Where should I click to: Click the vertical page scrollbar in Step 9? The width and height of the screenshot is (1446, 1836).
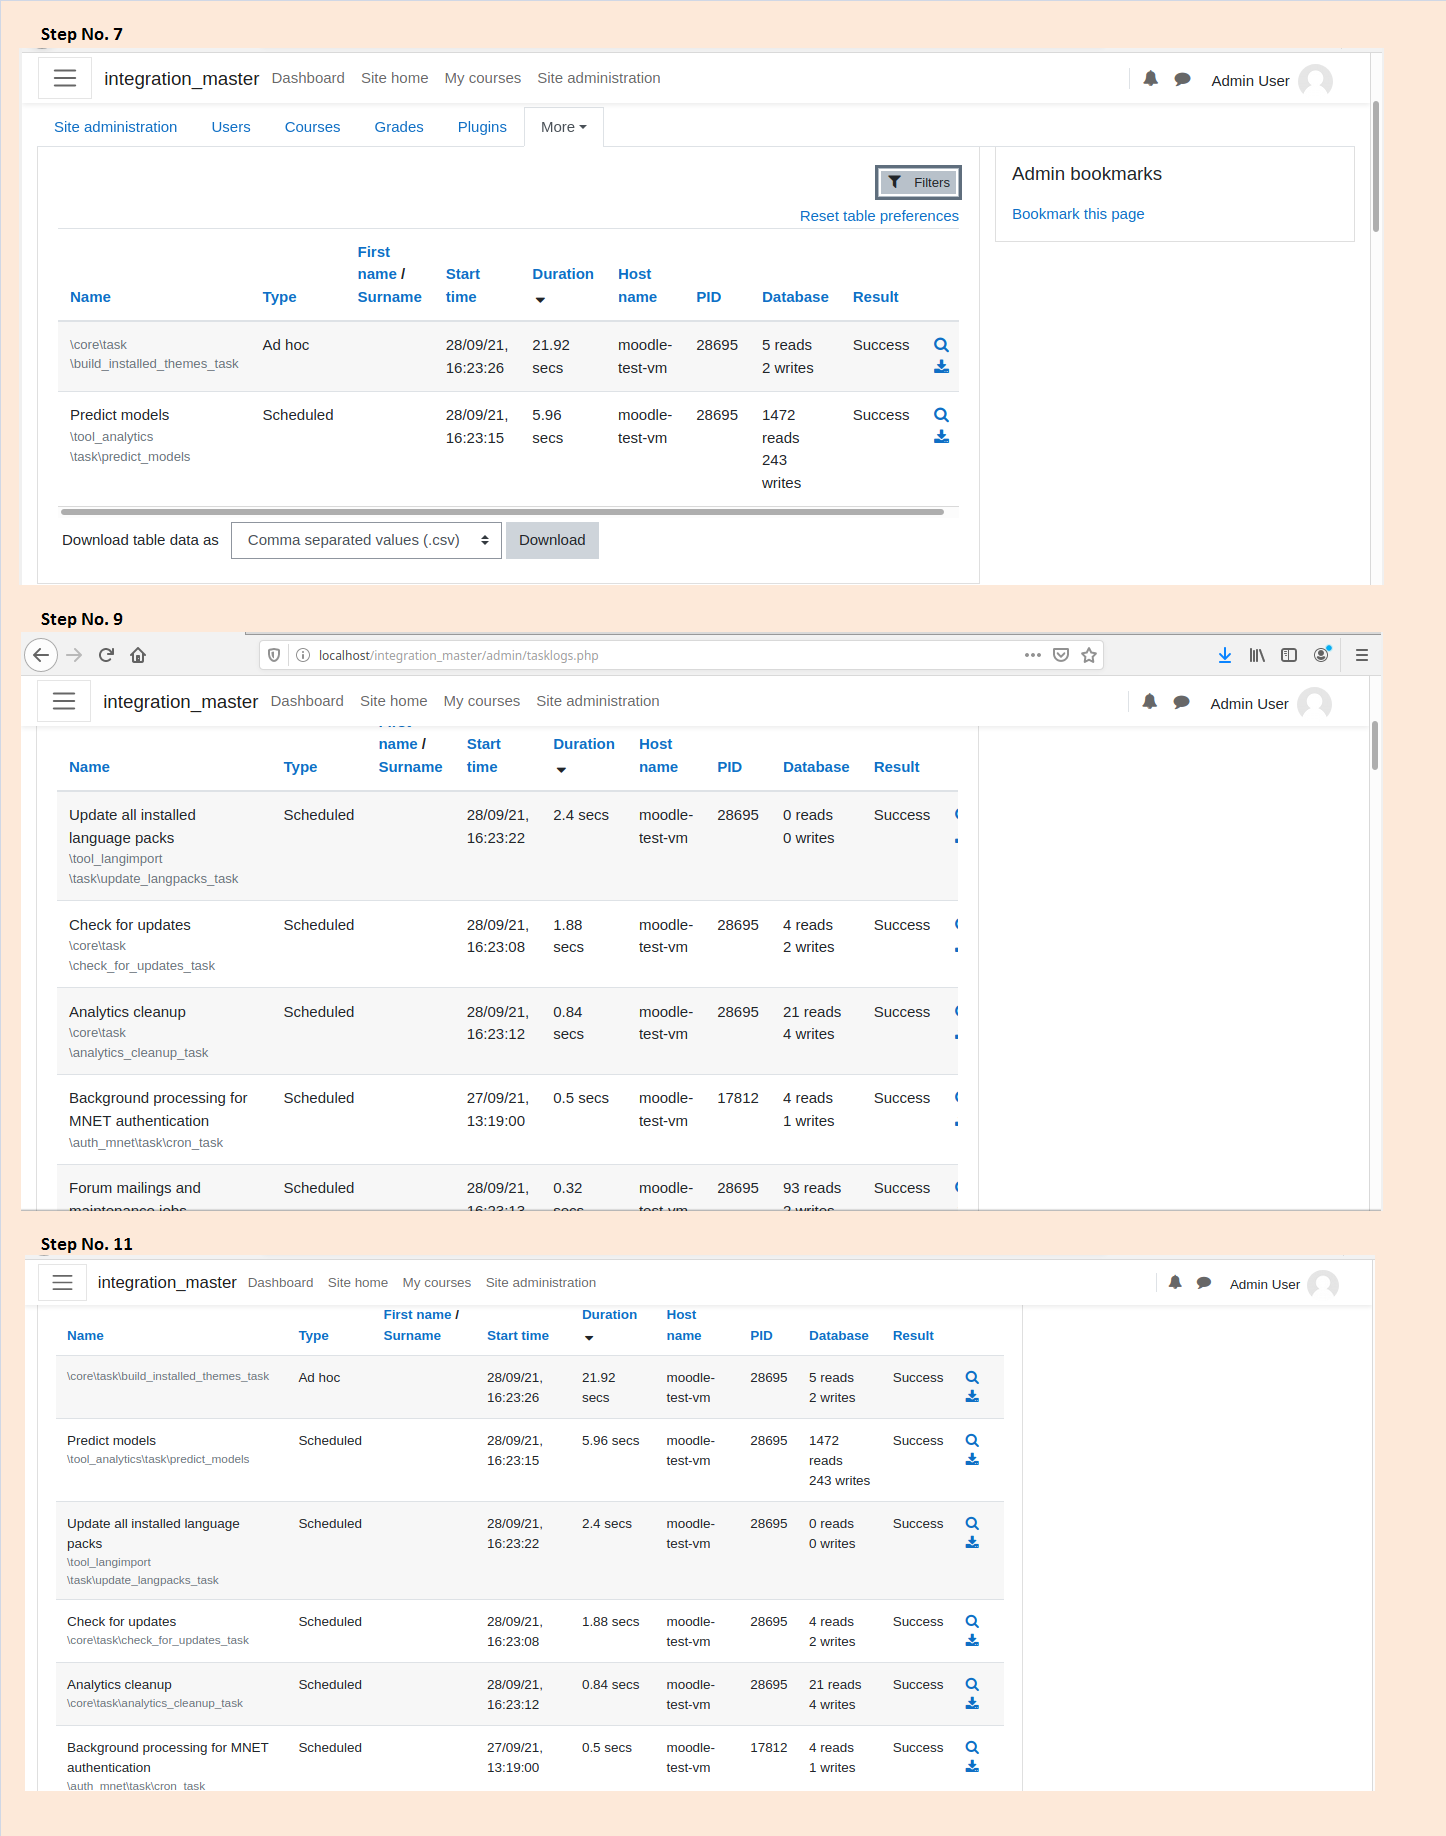[1375, 745]
